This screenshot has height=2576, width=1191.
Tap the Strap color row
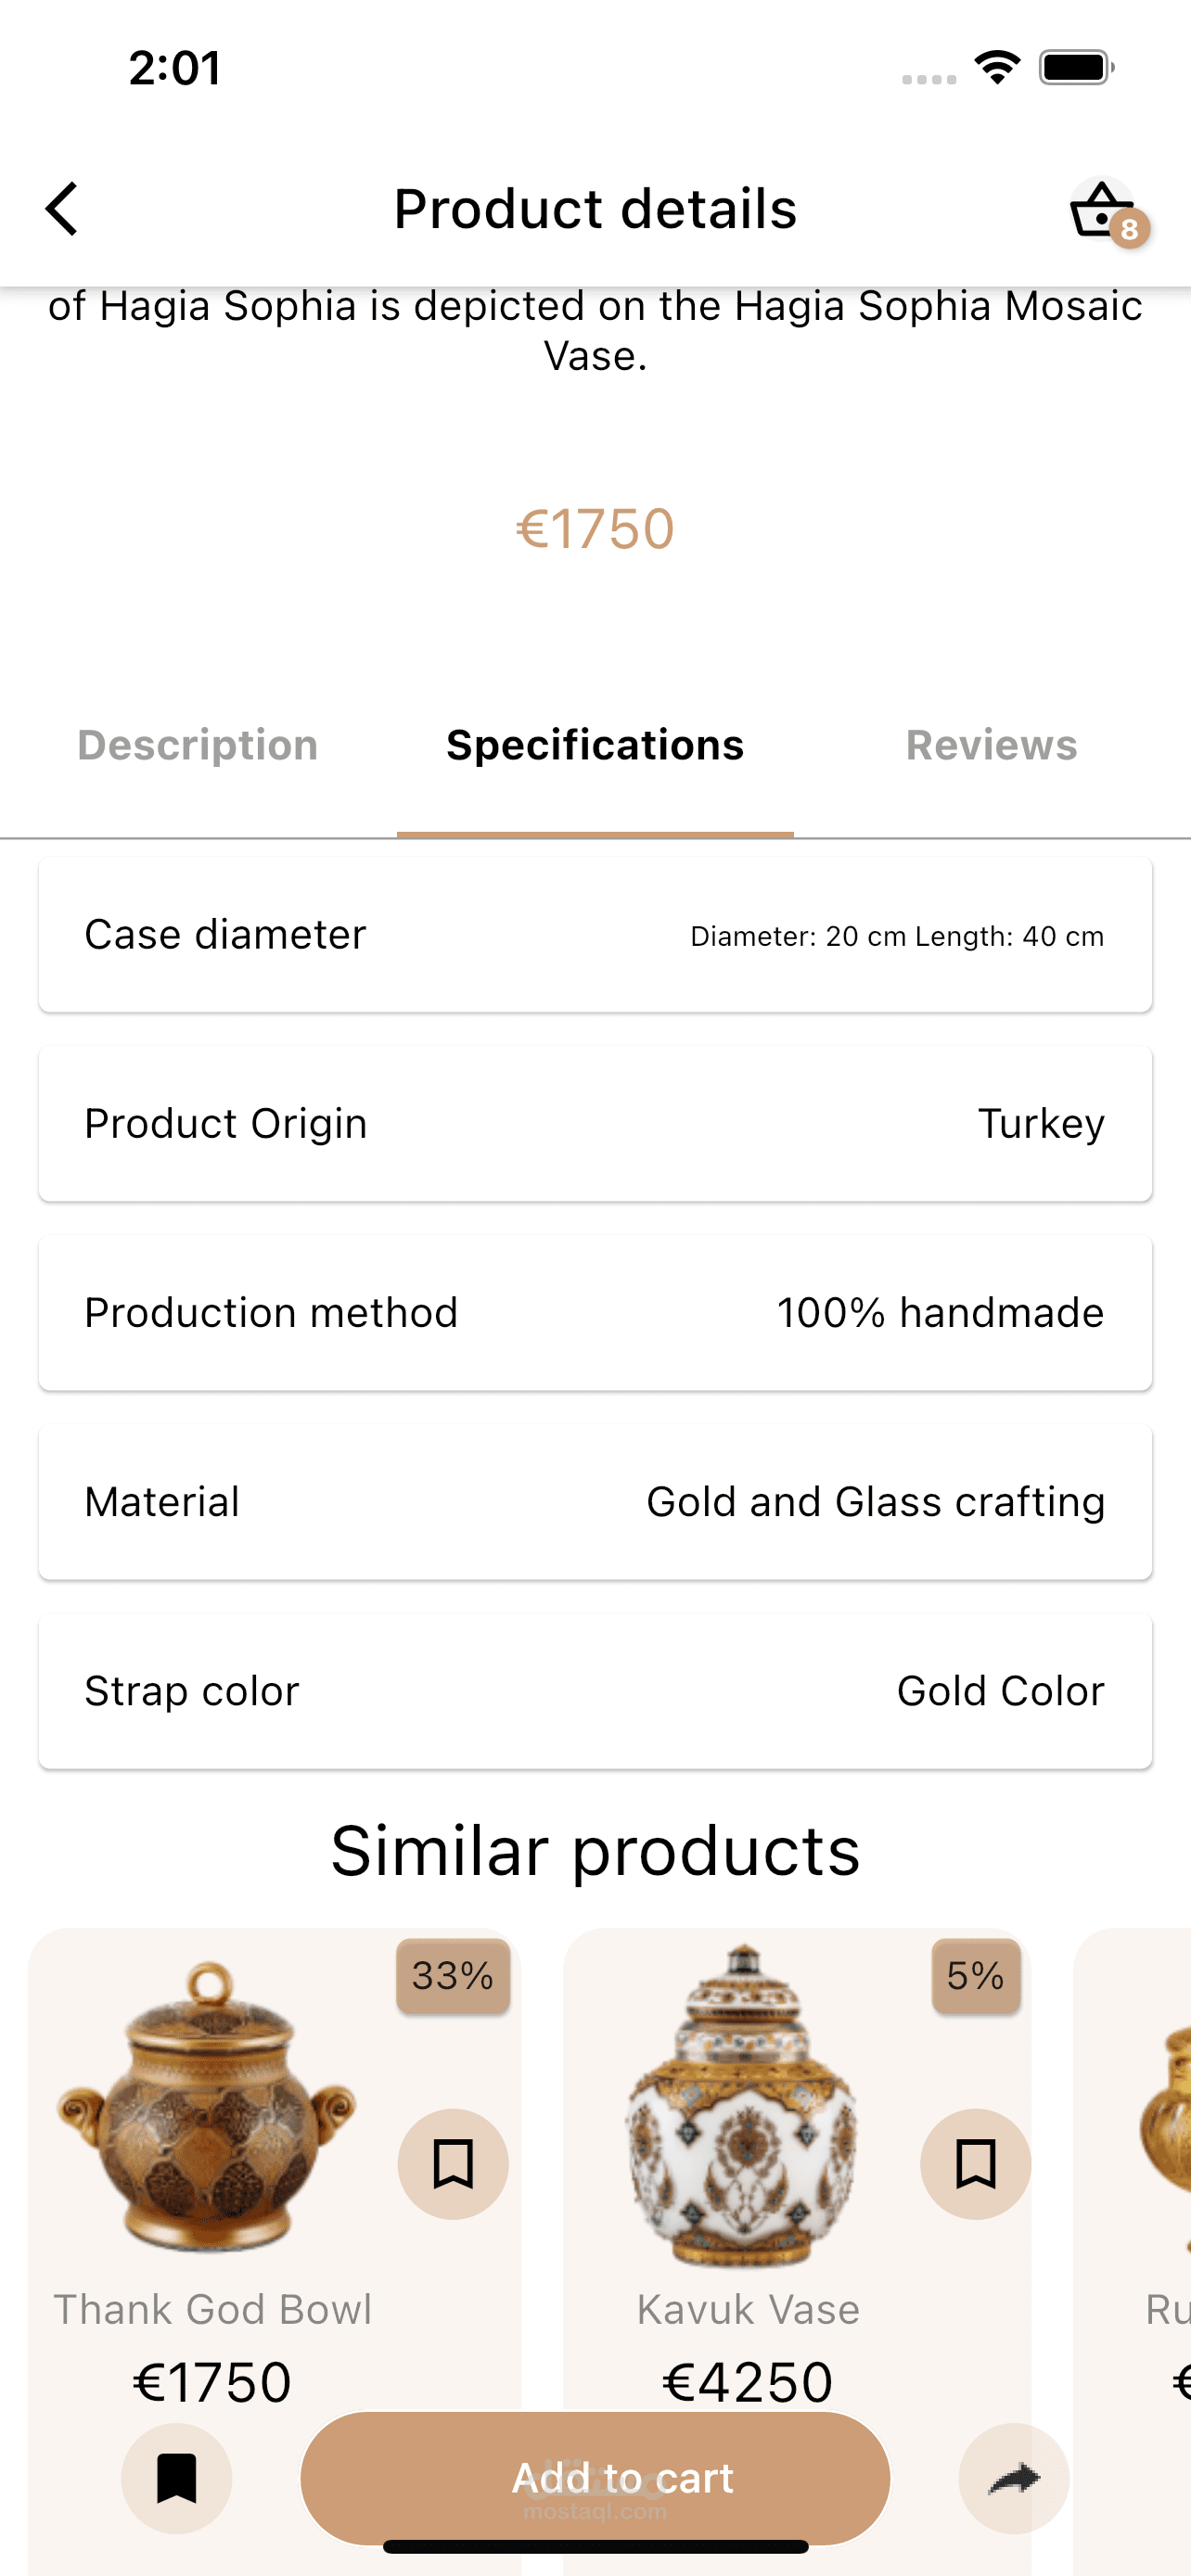tap(595, 1691)
